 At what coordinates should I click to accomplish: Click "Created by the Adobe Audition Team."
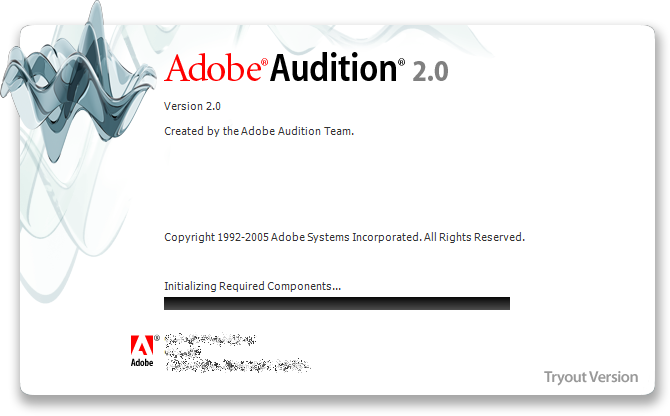coord(259,131)
